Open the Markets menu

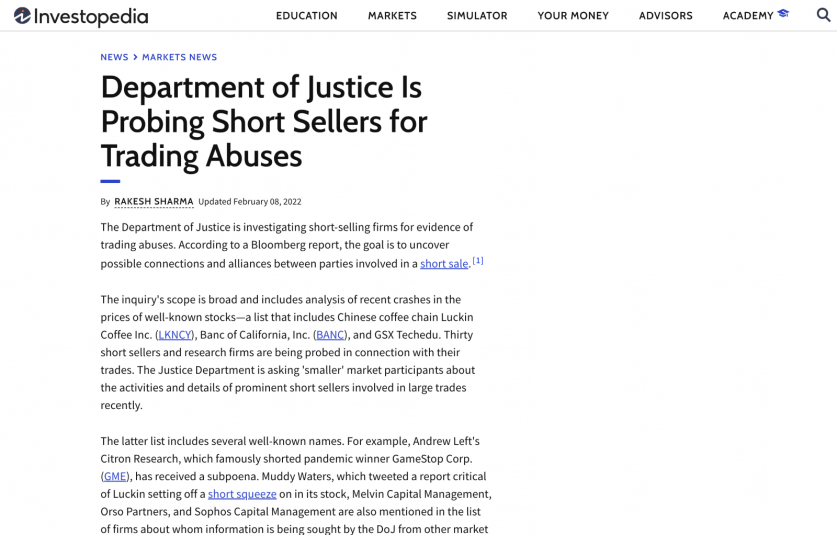[x=392, y=16]
